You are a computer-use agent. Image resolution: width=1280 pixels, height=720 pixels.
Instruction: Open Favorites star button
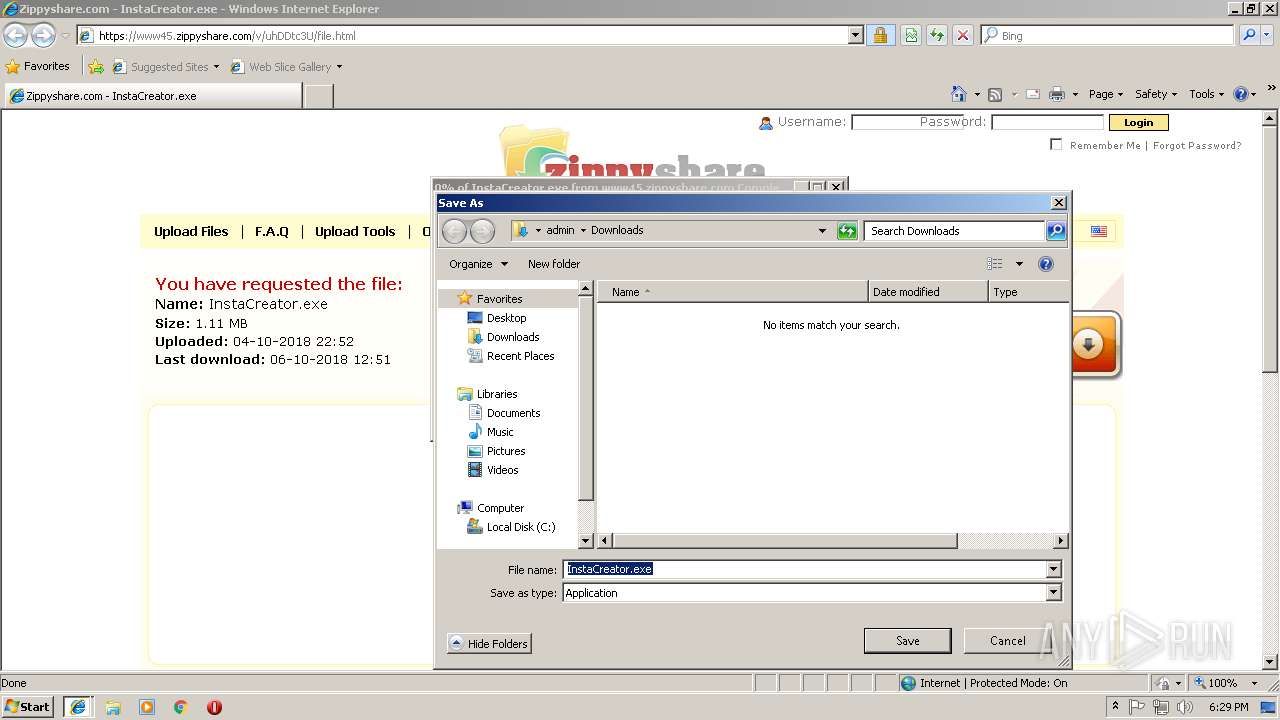click(38, 66)
